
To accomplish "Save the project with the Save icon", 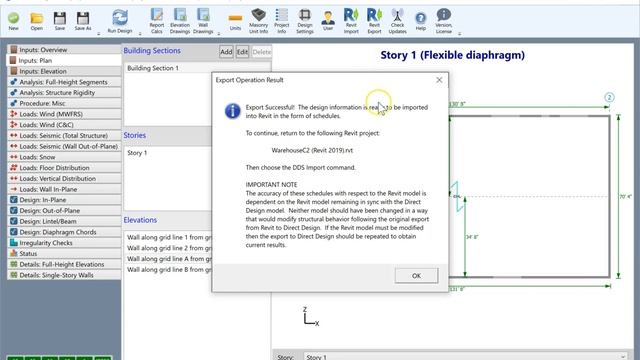I will pos(60,21).
